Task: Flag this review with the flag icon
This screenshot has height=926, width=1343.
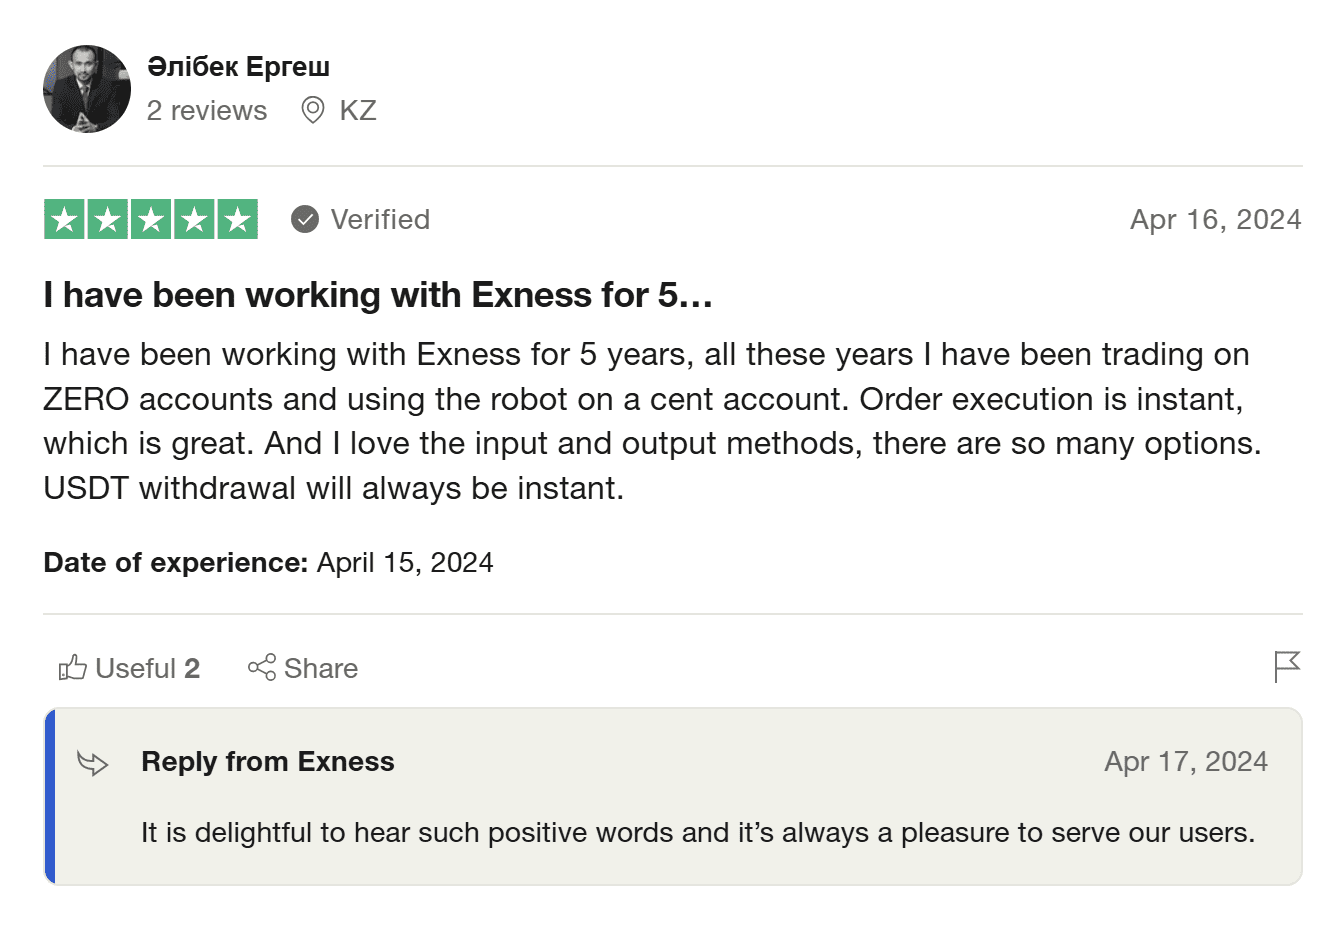Action: (1287, 666)
